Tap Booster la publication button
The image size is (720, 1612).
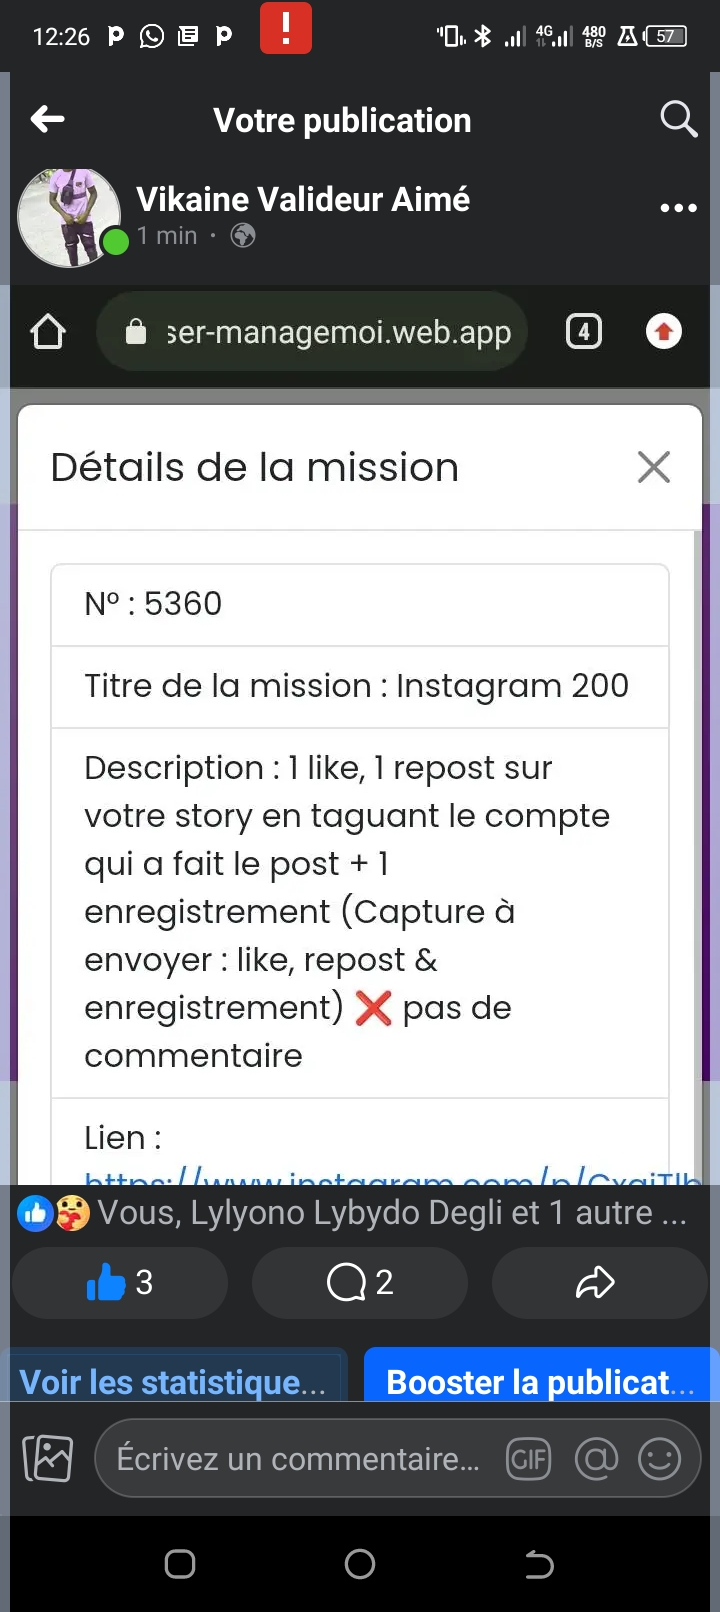point(540,1382)
